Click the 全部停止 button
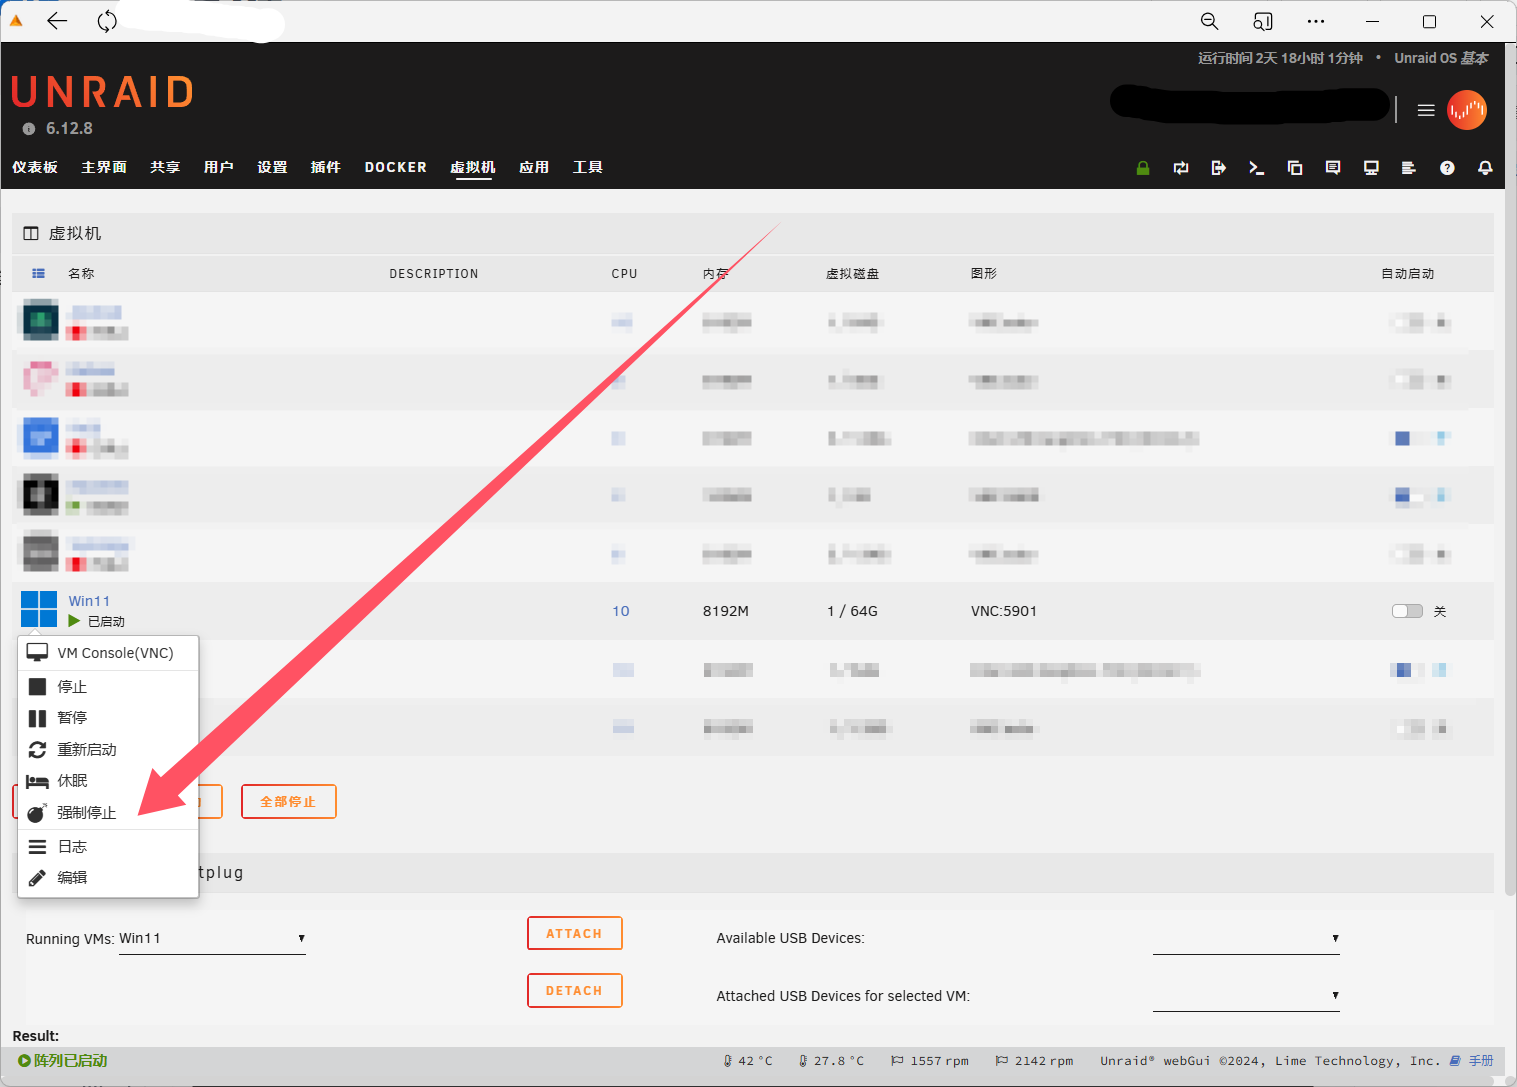This screenshot has width=1517, height=1087. click(x=288, y=802)
